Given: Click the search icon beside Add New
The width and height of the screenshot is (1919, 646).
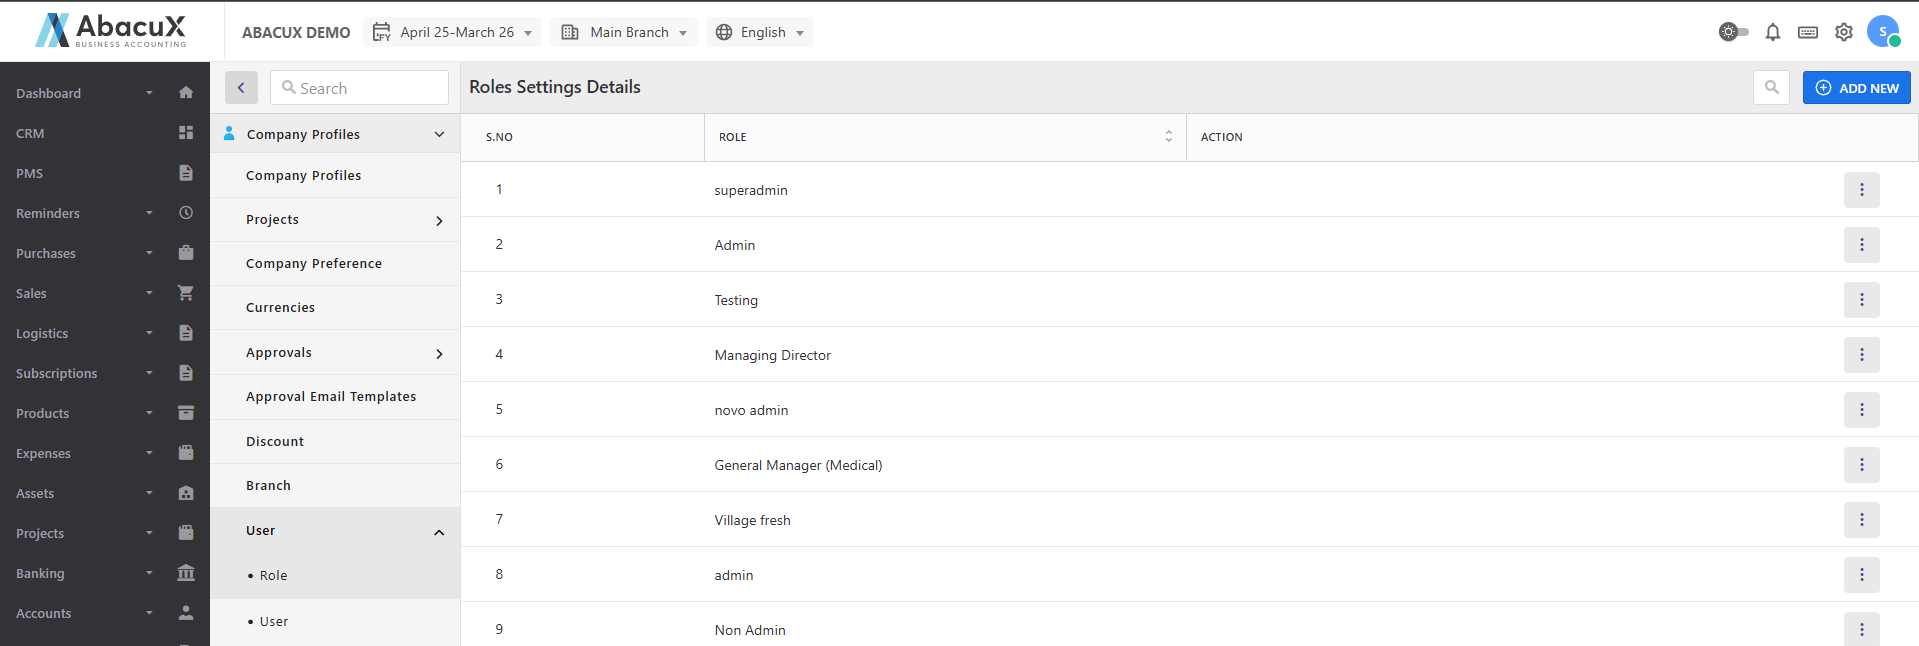Looking at the screenshot, I should pyautogui.click(x=1771, y=88).
